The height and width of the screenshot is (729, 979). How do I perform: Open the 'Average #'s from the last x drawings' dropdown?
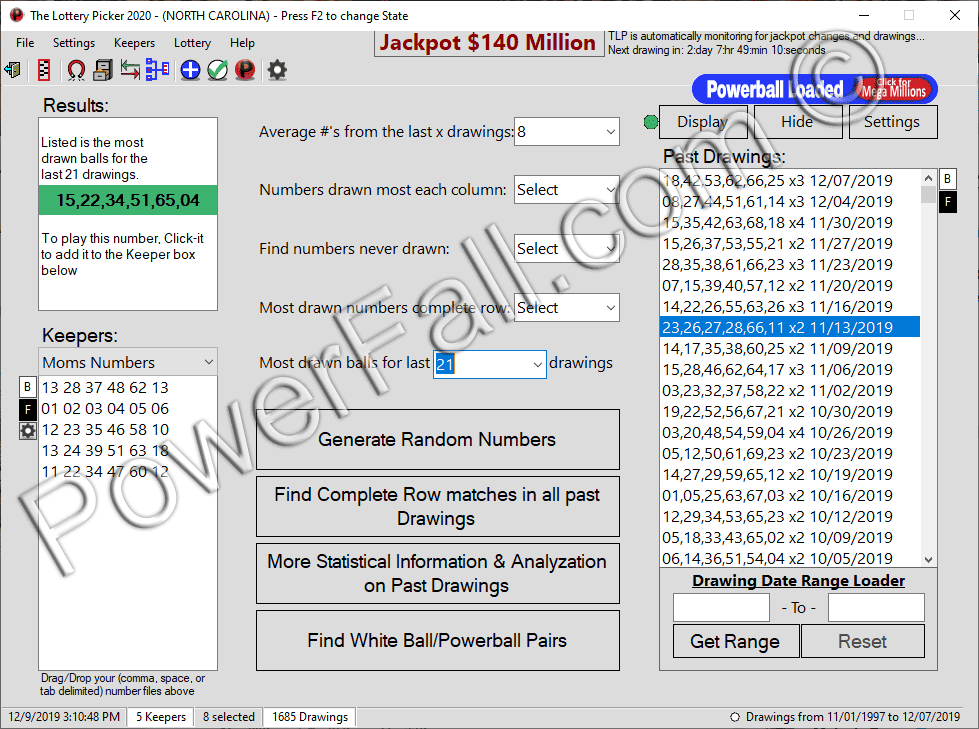point(567,132)
